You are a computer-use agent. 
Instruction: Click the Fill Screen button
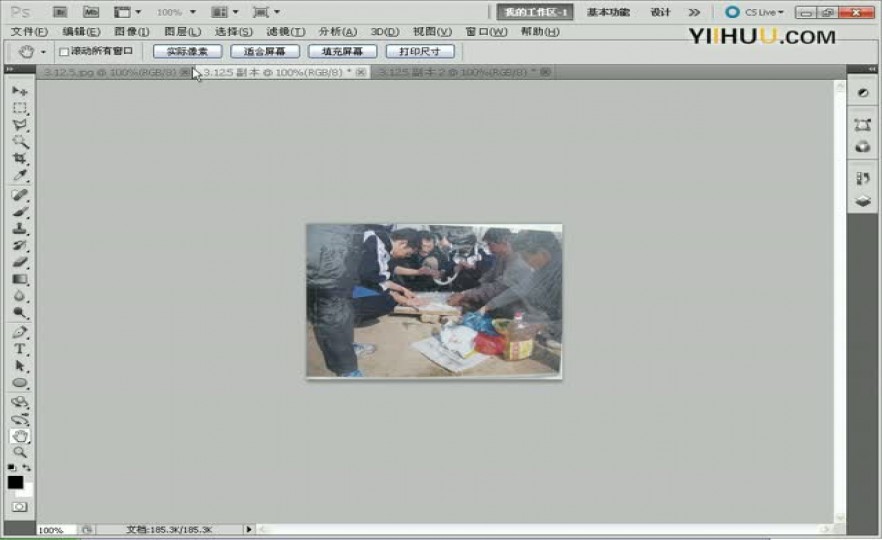(342, 51)
